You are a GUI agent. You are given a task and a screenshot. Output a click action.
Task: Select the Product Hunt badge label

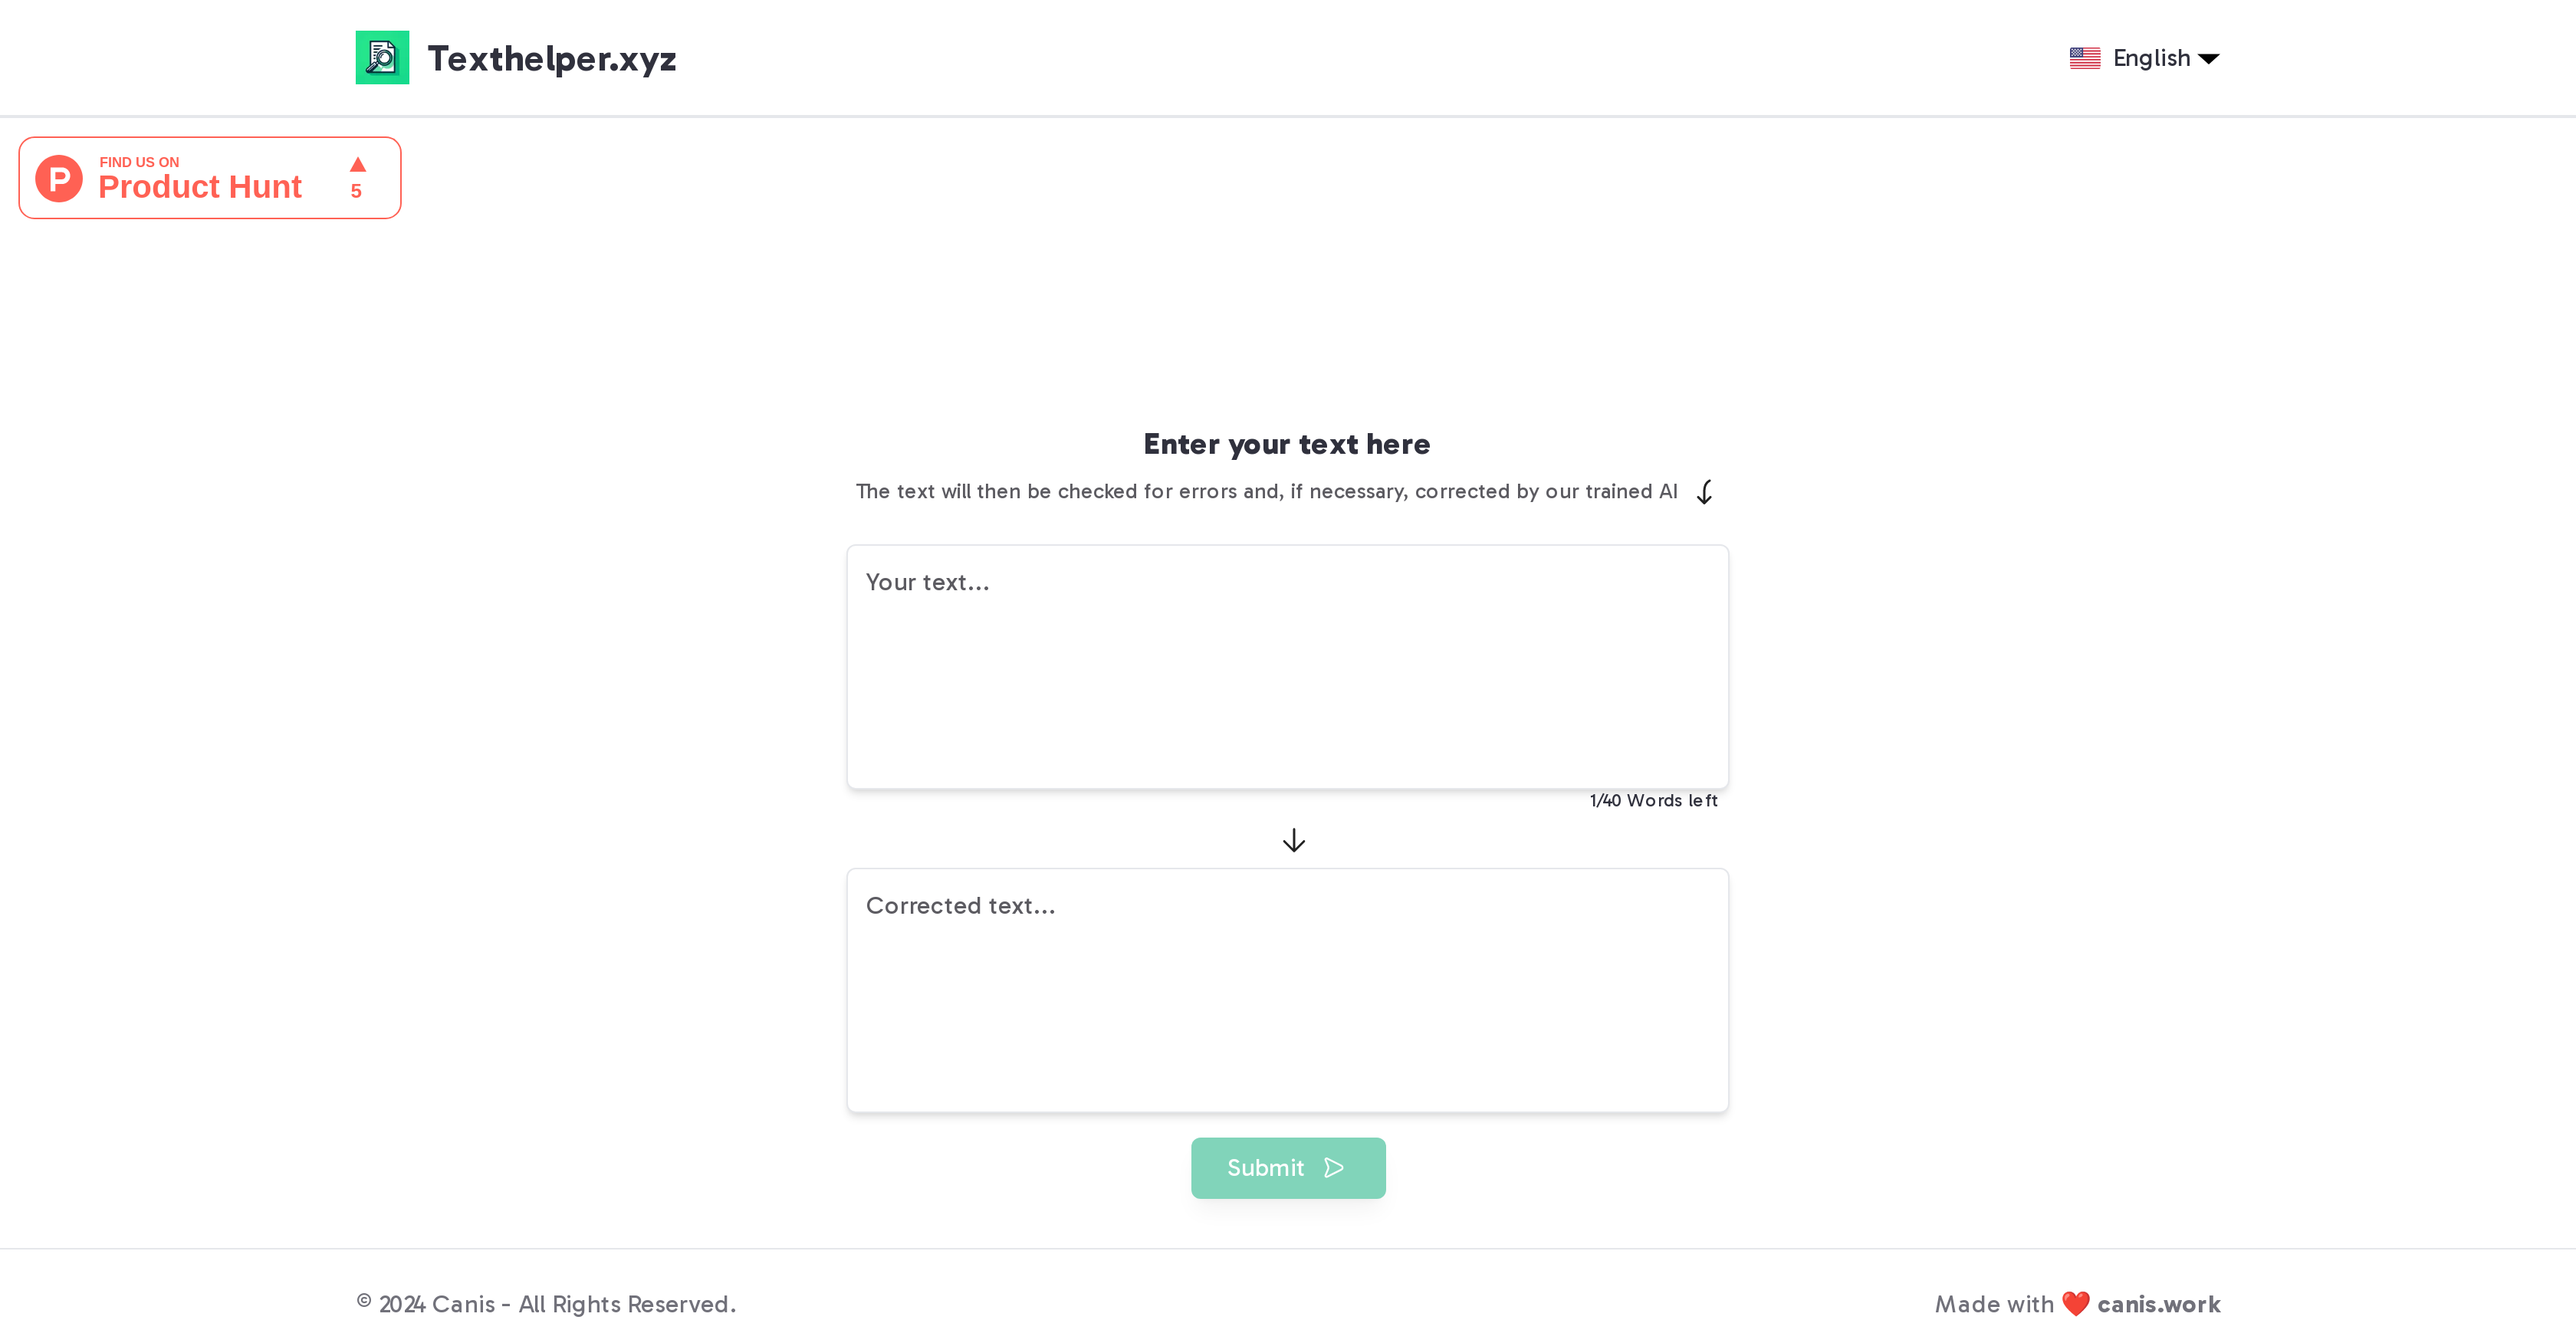point(199,186)
